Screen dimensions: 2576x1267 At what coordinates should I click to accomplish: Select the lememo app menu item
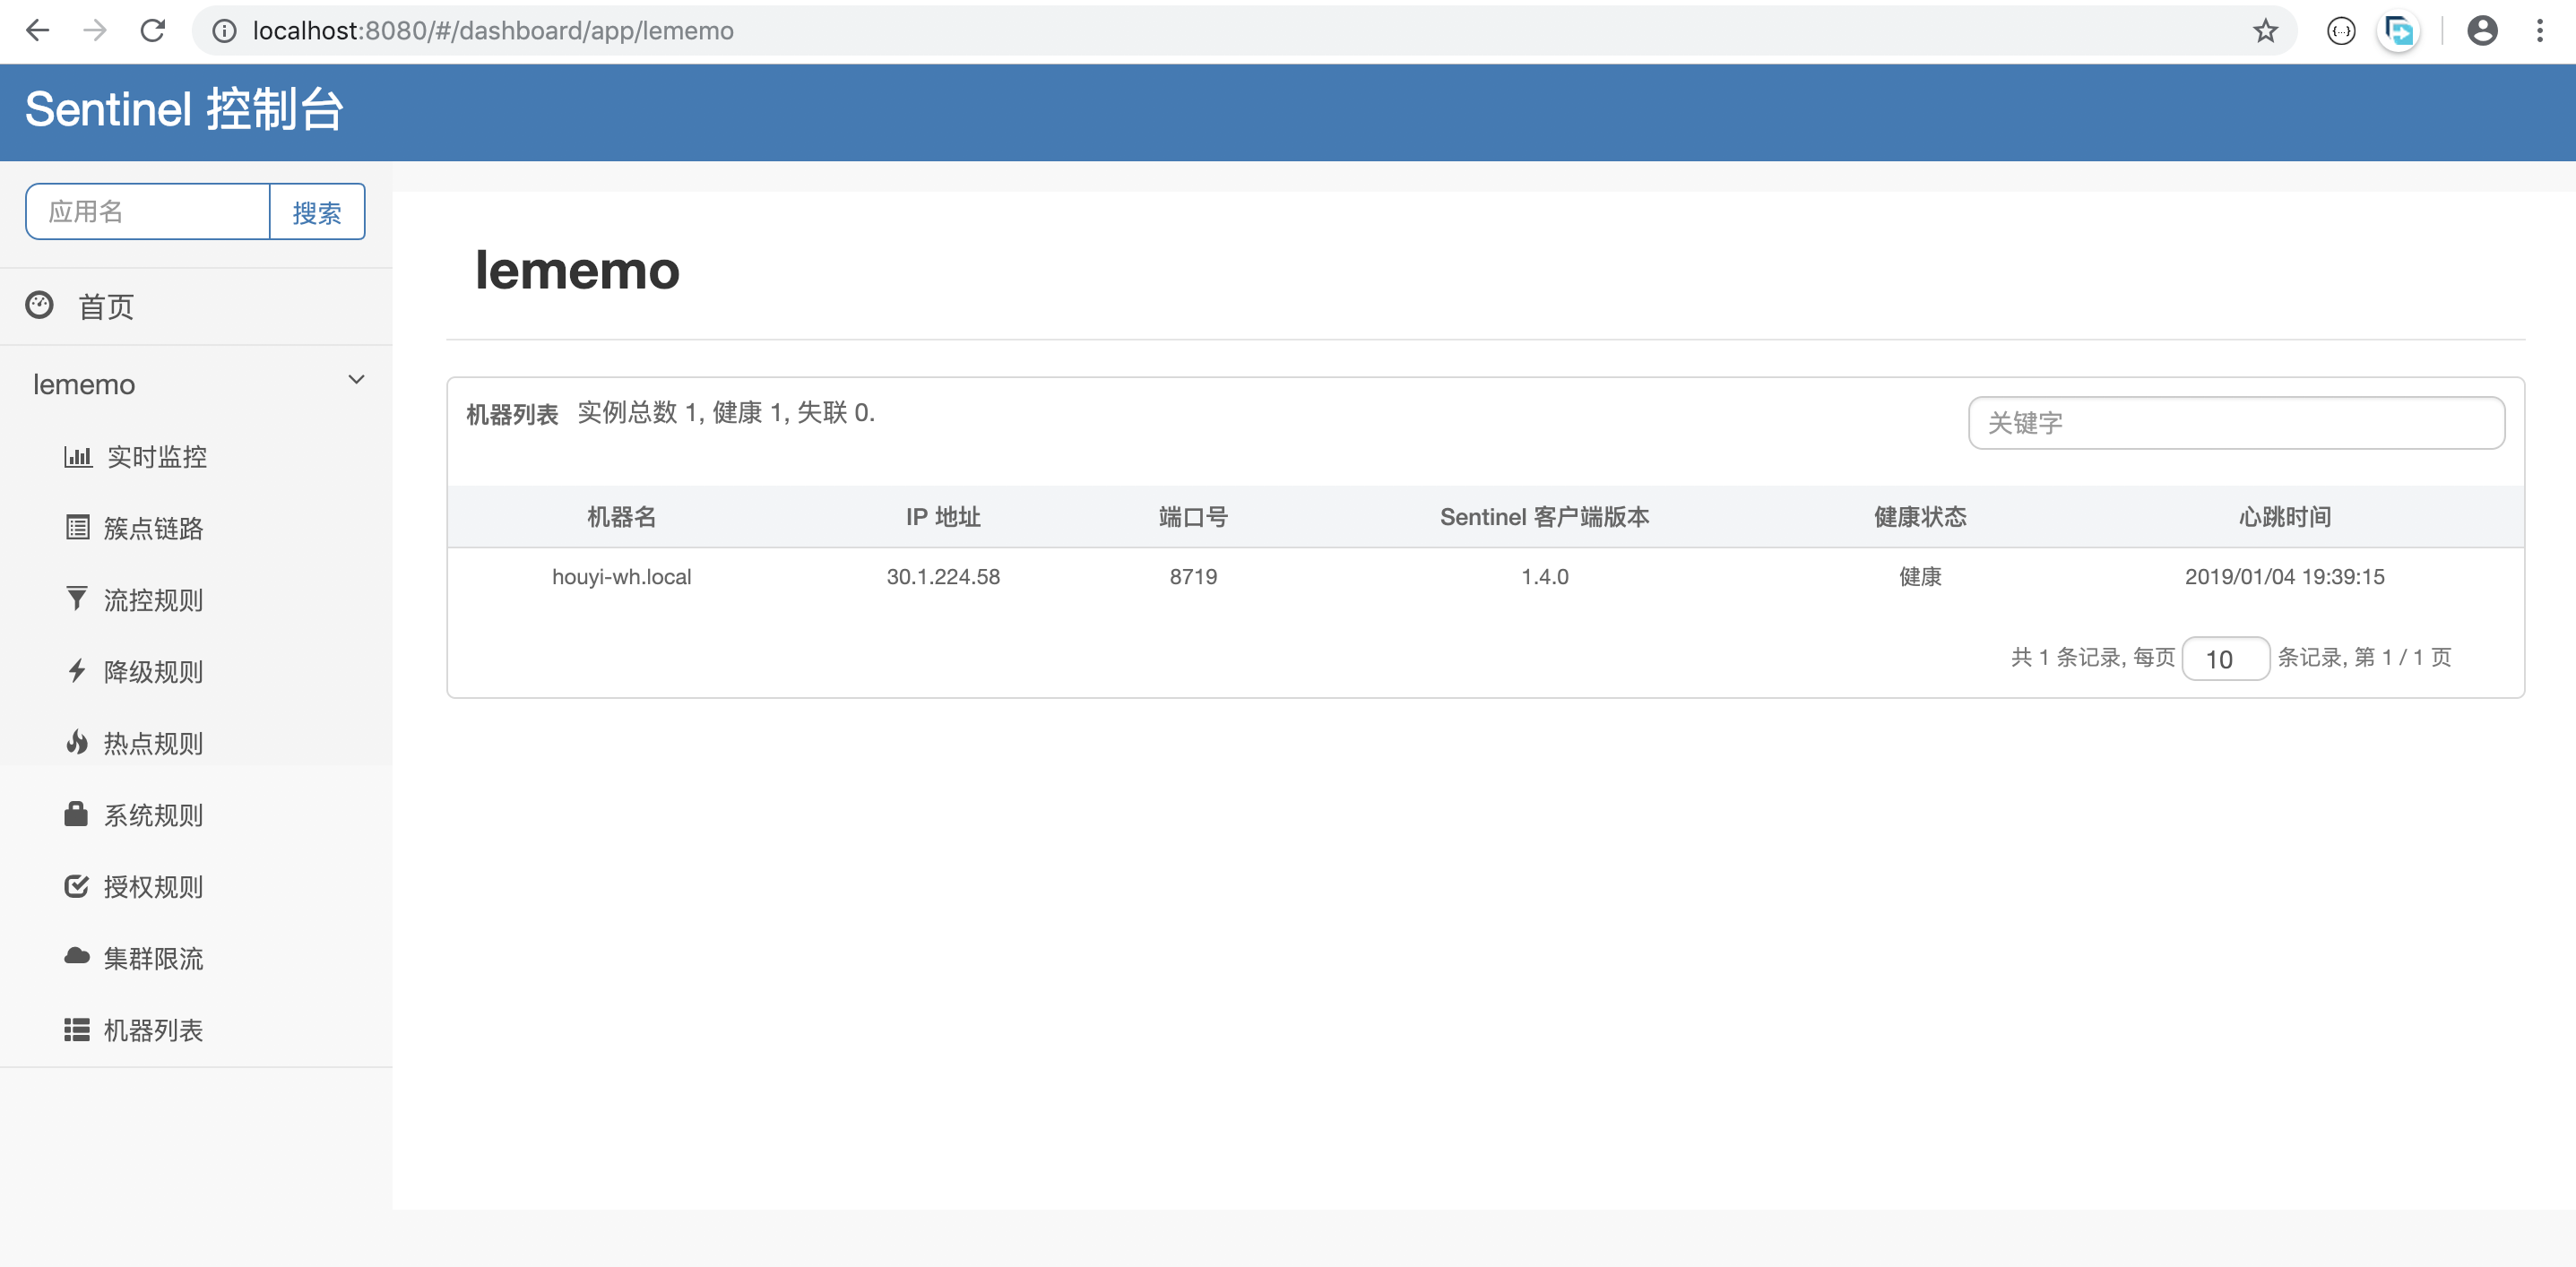click(84, 383)
